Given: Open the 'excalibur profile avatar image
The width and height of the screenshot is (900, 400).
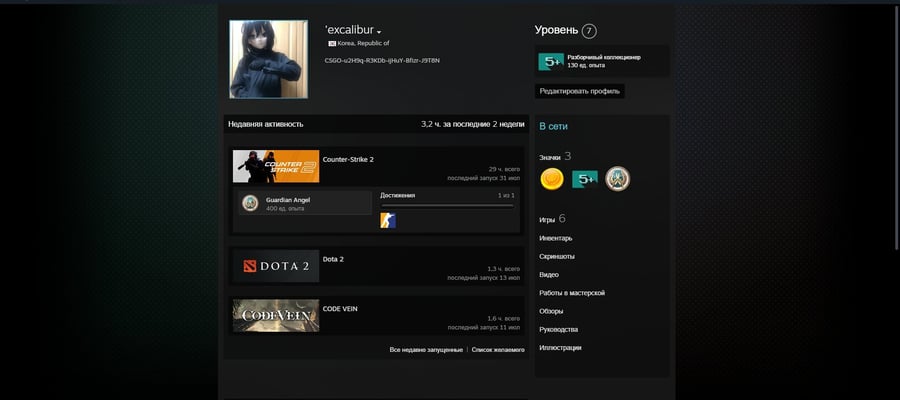Looking at the screenshot, I should [268, 59].
